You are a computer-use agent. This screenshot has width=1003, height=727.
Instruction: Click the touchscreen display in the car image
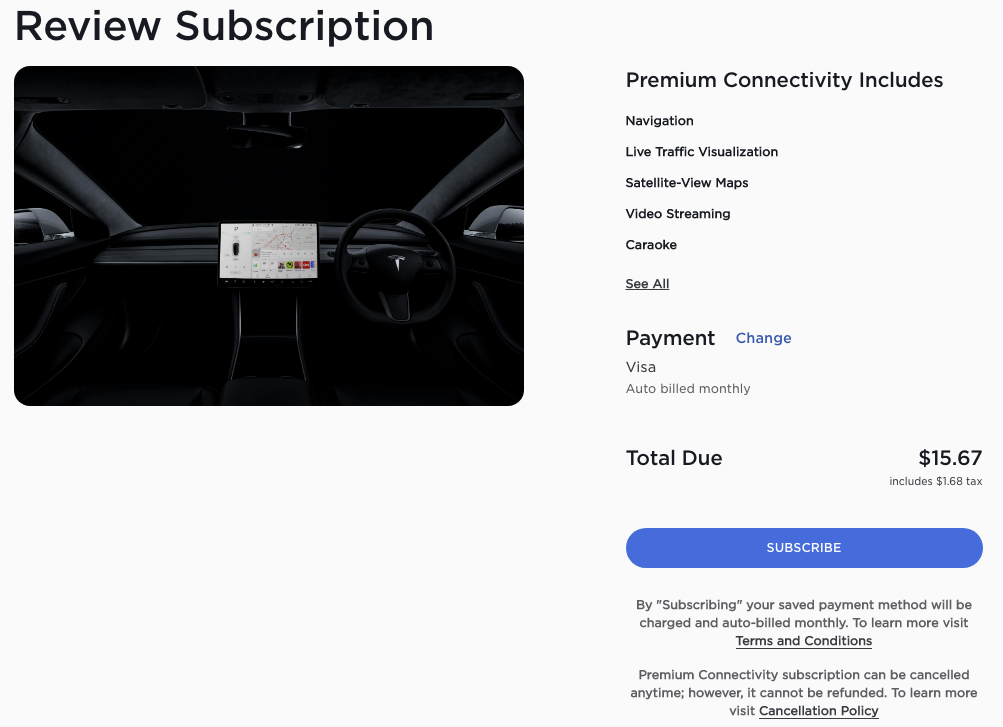(x=268, y=251)
